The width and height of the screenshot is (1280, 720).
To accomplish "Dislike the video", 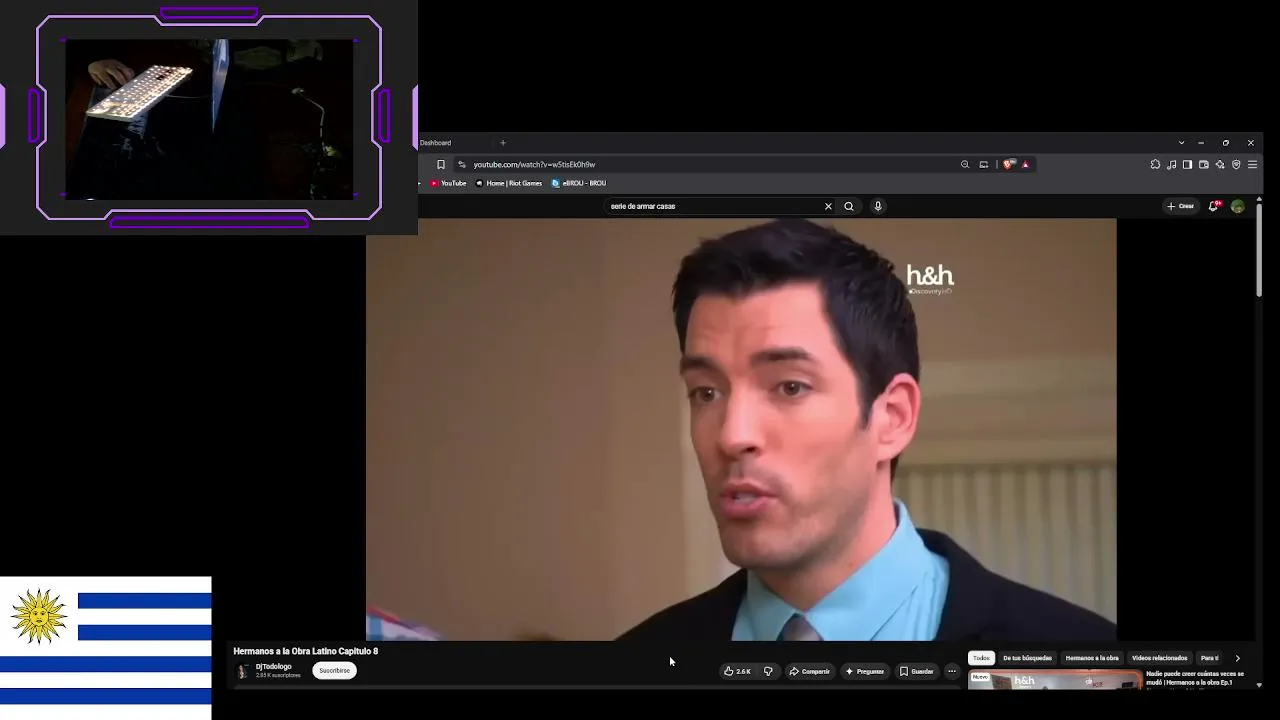I will pyautogui.click(x=768, y=671).
